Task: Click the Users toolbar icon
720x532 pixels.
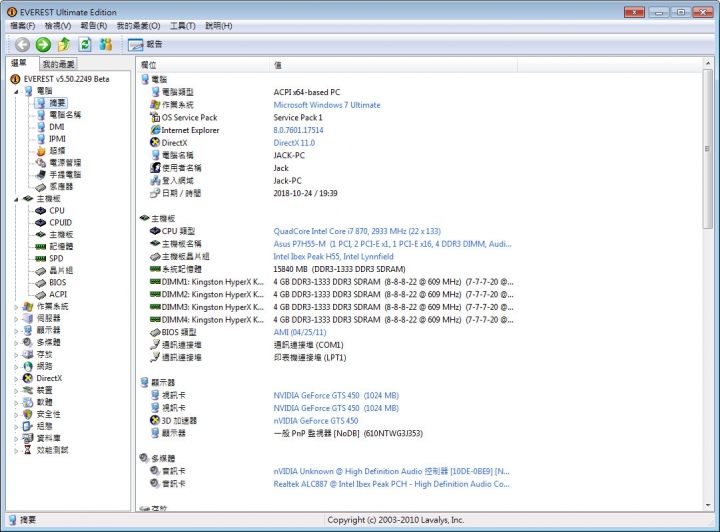Action: tap(106, 45)
